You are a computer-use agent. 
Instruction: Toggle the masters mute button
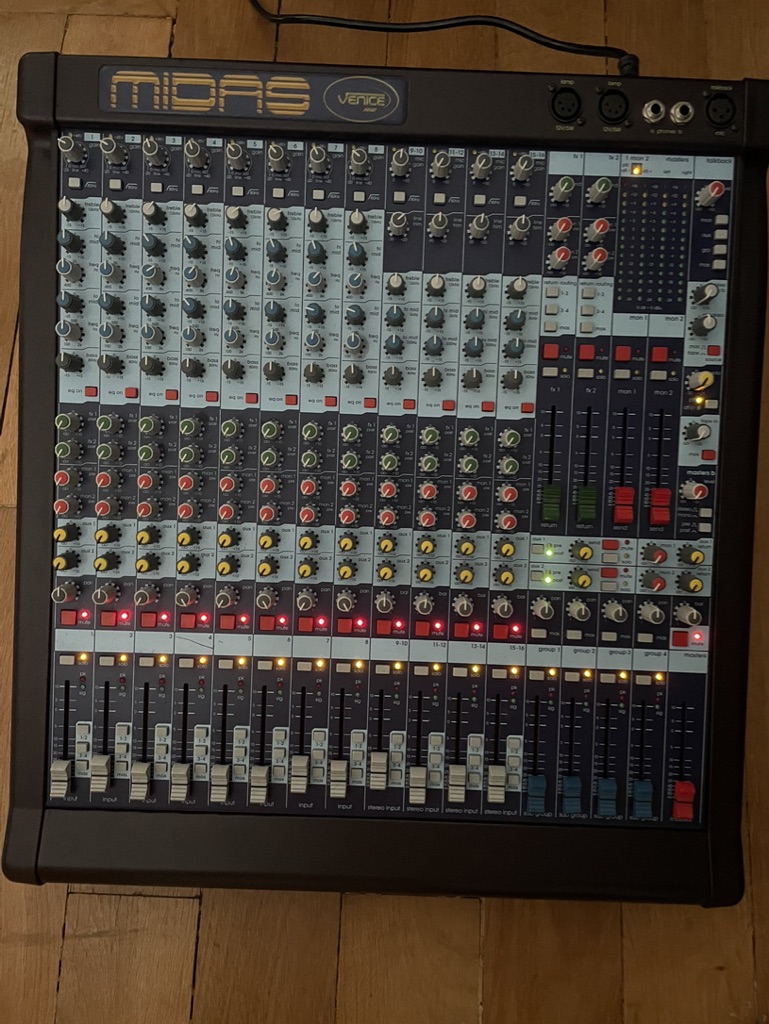coord(680,638)
